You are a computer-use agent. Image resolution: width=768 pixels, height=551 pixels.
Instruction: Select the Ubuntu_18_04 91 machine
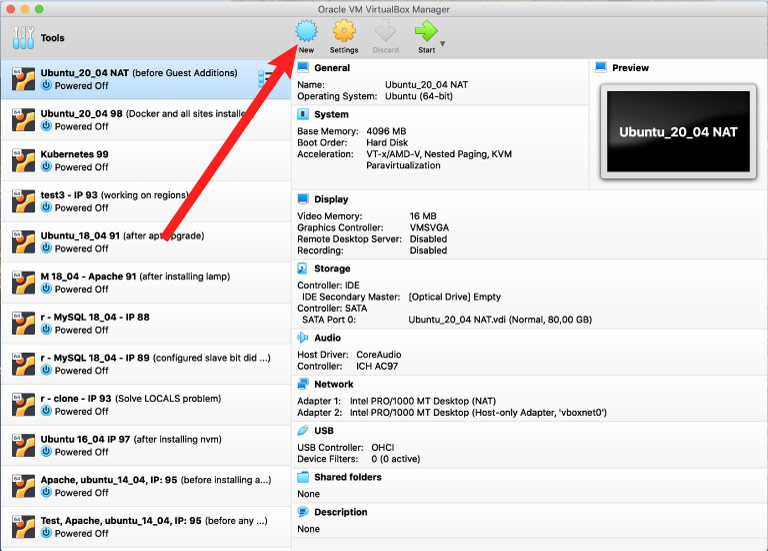pos(146,242)
